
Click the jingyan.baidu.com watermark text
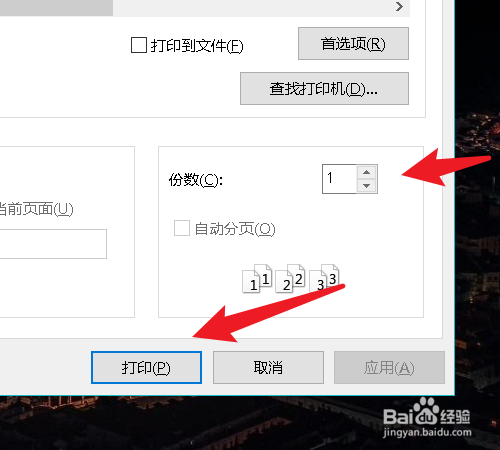point(427,433)
